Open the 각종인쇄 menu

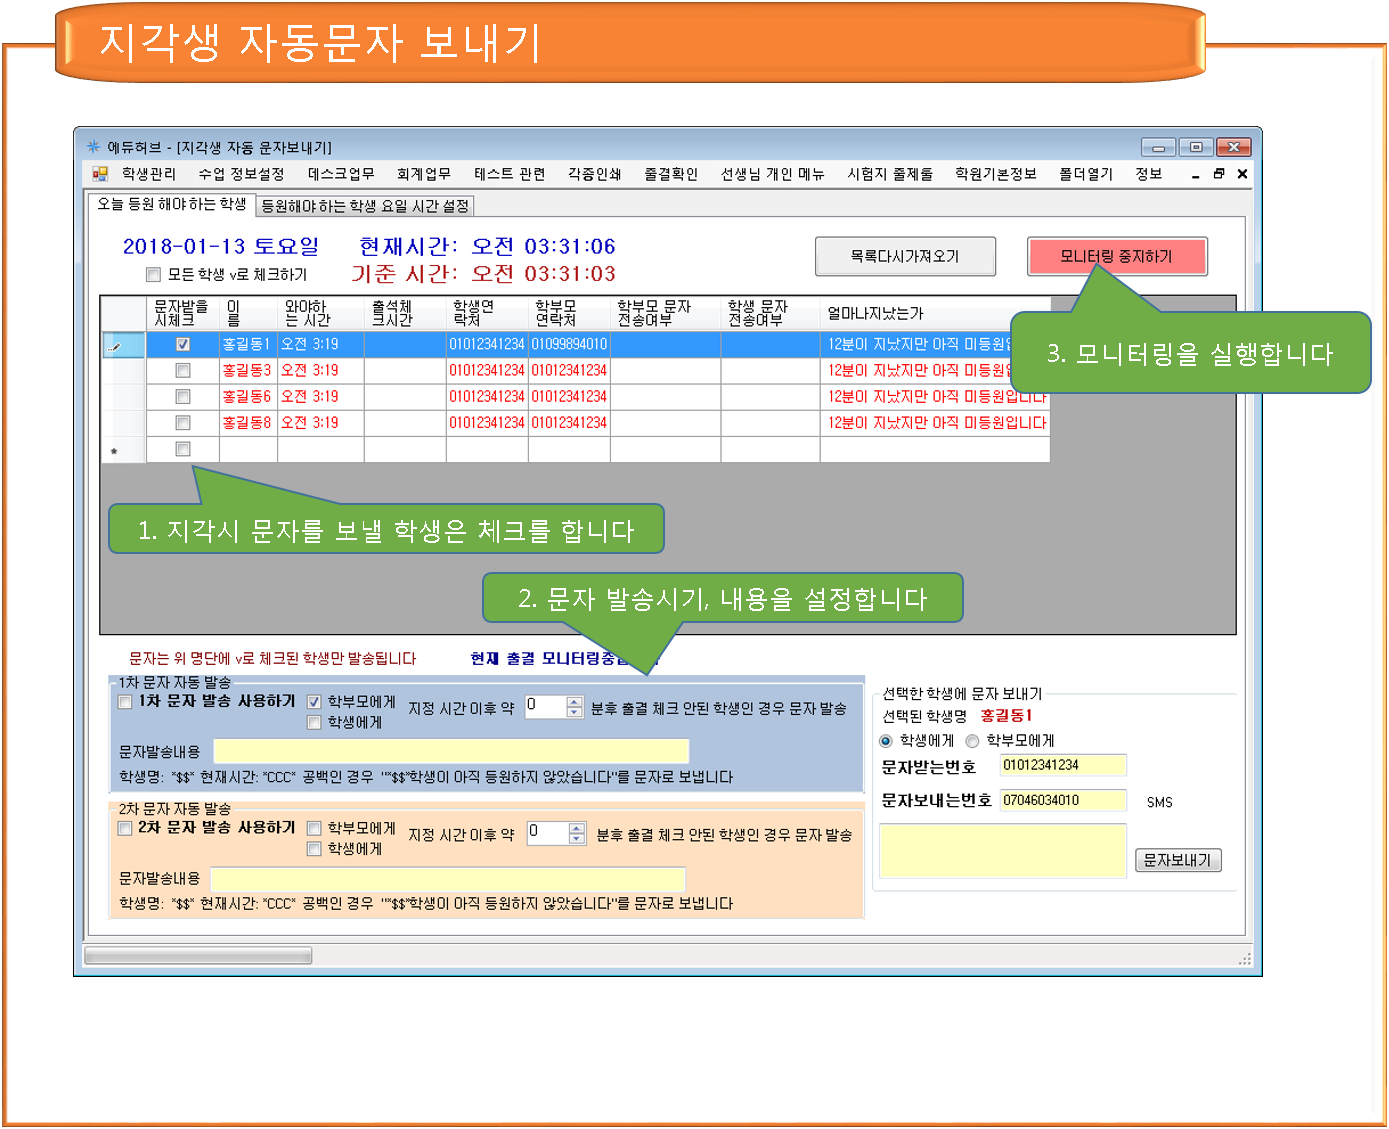point(595,174)
